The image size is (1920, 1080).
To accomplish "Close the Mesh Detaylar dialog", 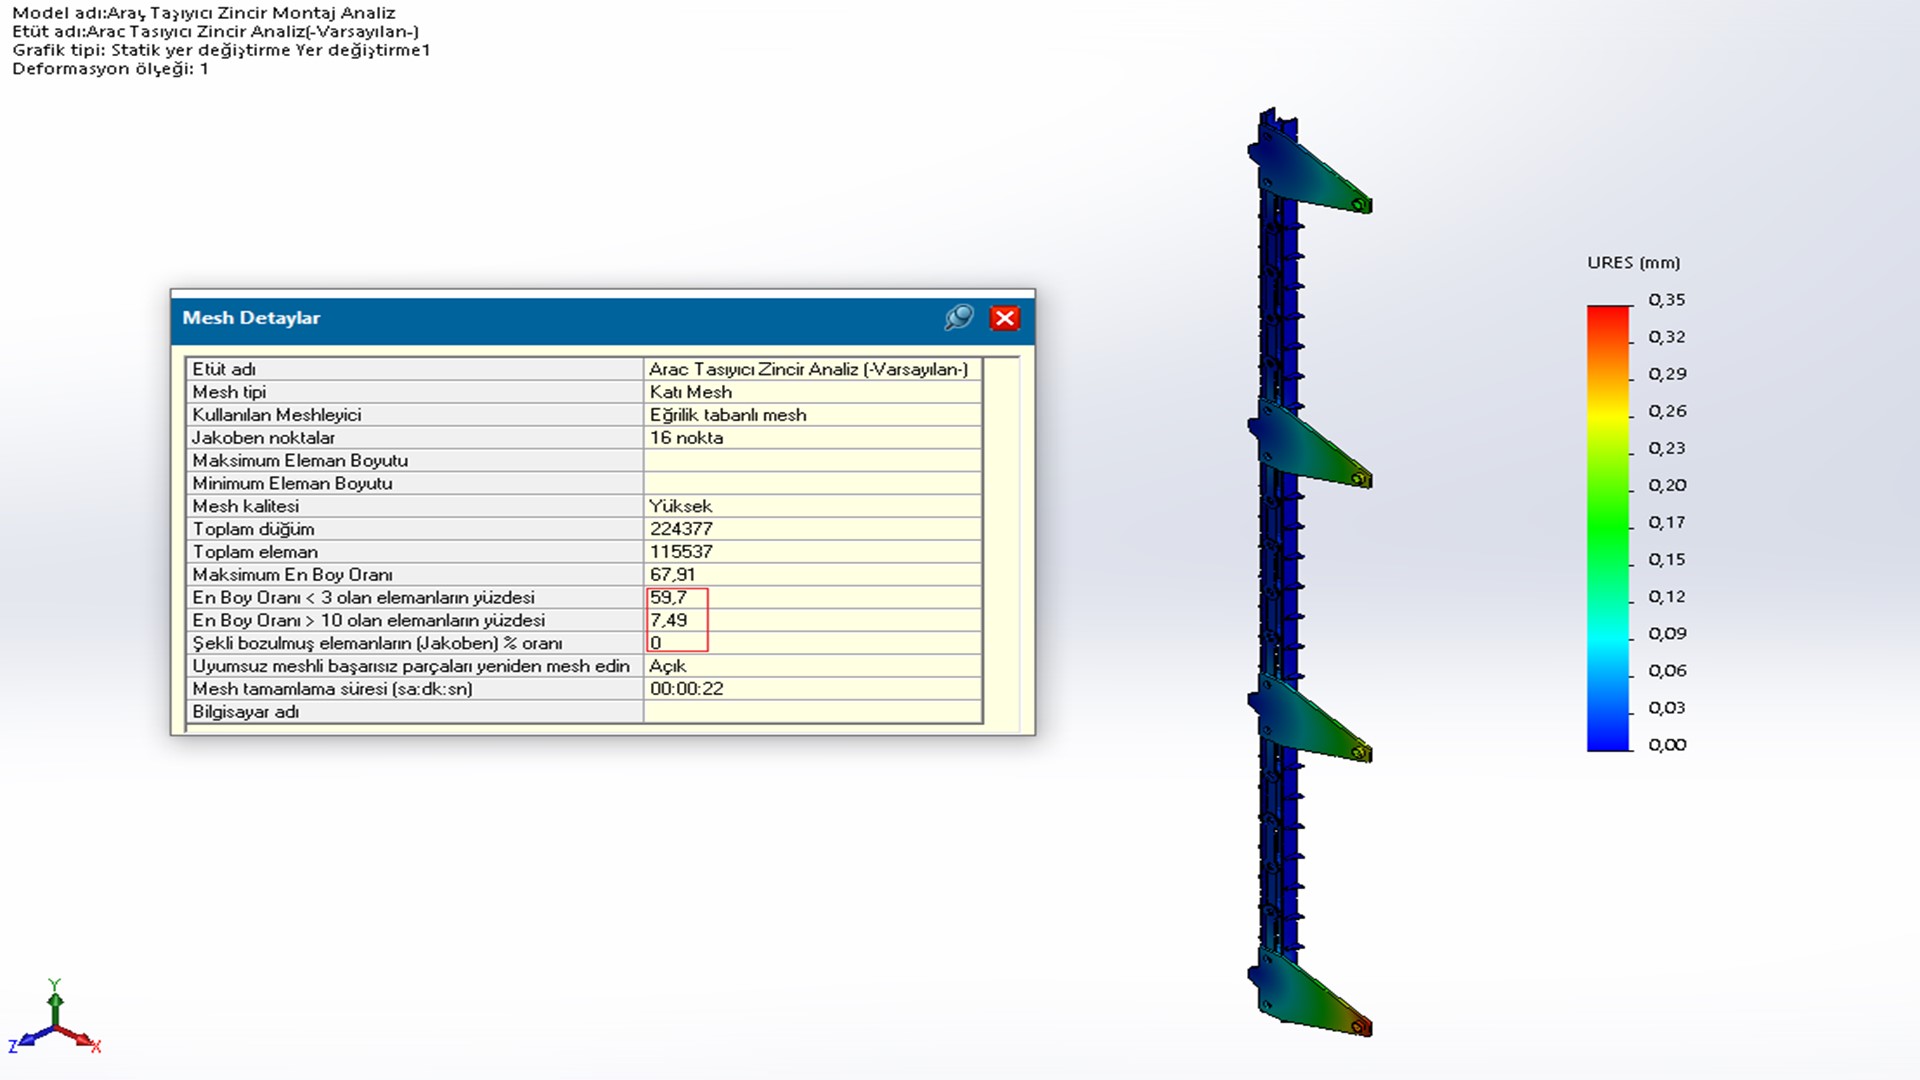I will (x=1004, y=318).
